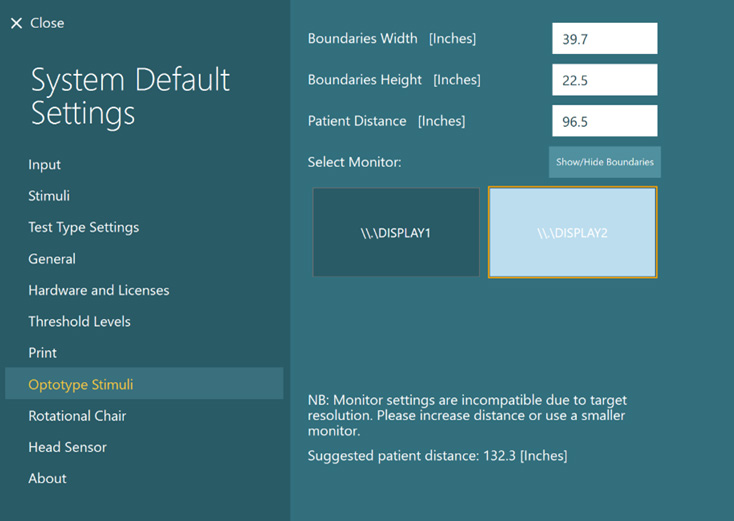Open Rotational Chair settings
The height and width of the screenshot is (521, 734).
click(77, 416)
